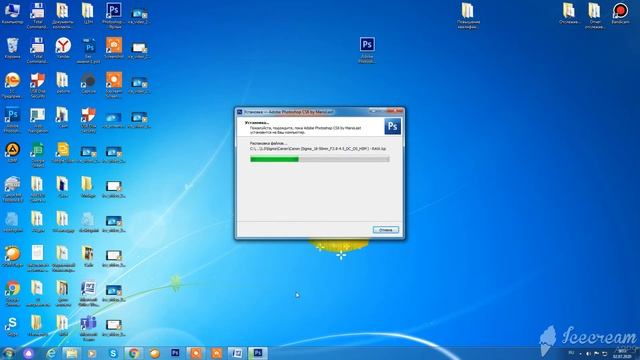Close the Photoshop installer window
Viewport: 640px width, 360px height.
pyautogui.click(x=395, y=111)
